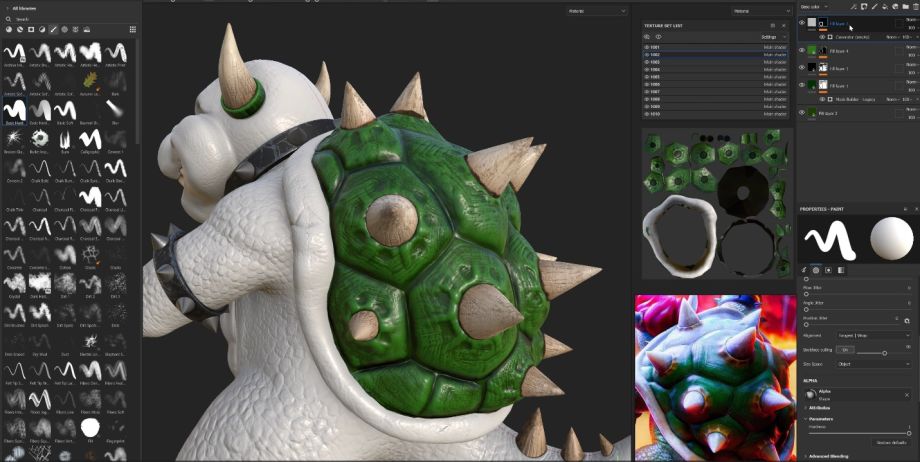Viewport: 920px width, 462px height.
Task: Remove the Alpha Shape resource
Action: [907, 395]
